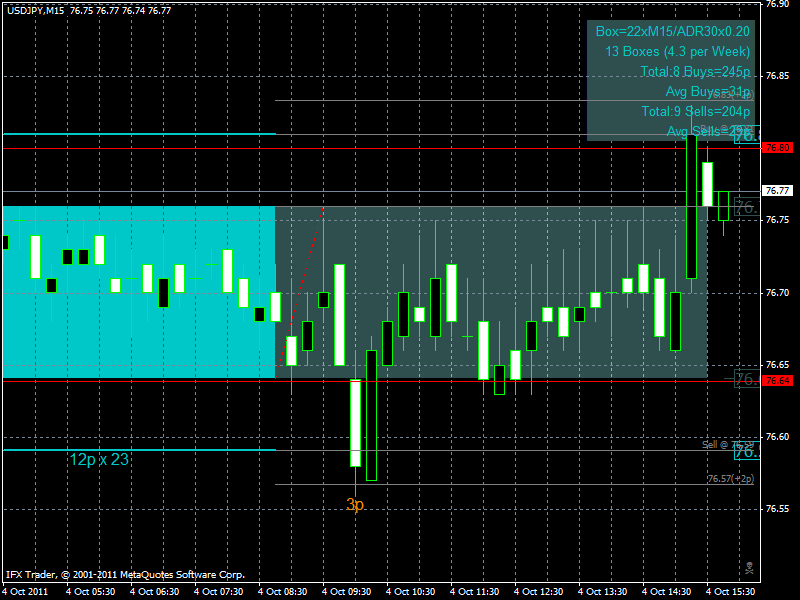The image size is (800, 600).
Task: Click the cyan 12p x 23 label
Action: [100, 460]
